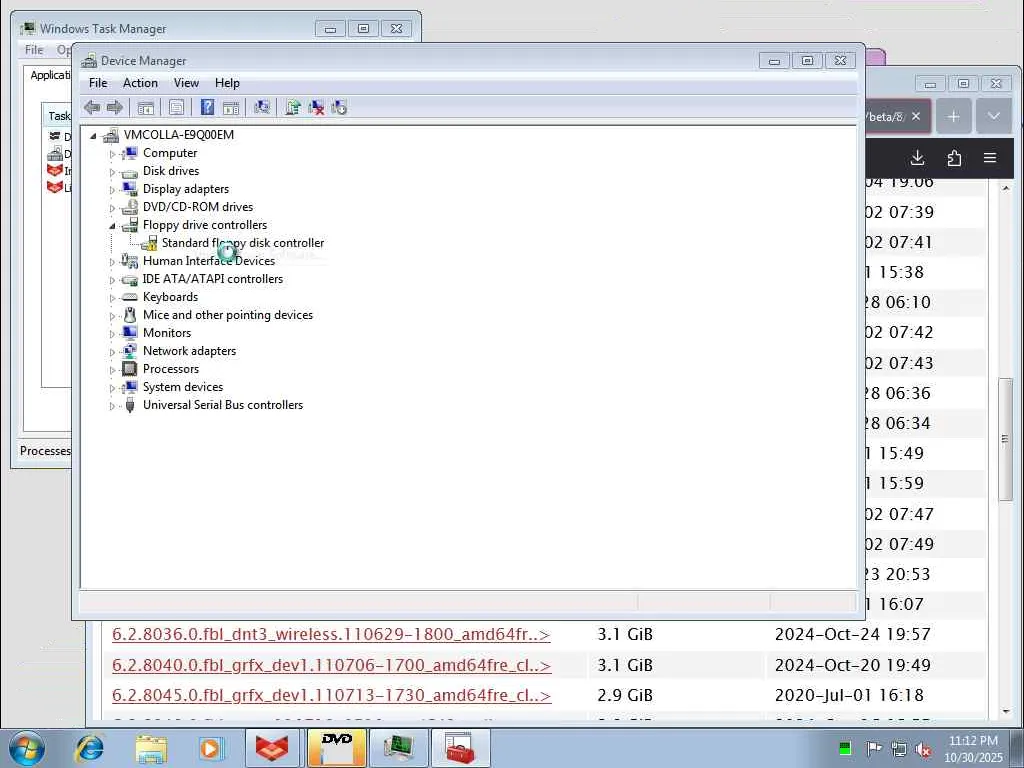Image resolution: width=1024 pixels, height=768 pixels.
Task: Open a new browser tab with plus button
Action: tap(953, 116)
